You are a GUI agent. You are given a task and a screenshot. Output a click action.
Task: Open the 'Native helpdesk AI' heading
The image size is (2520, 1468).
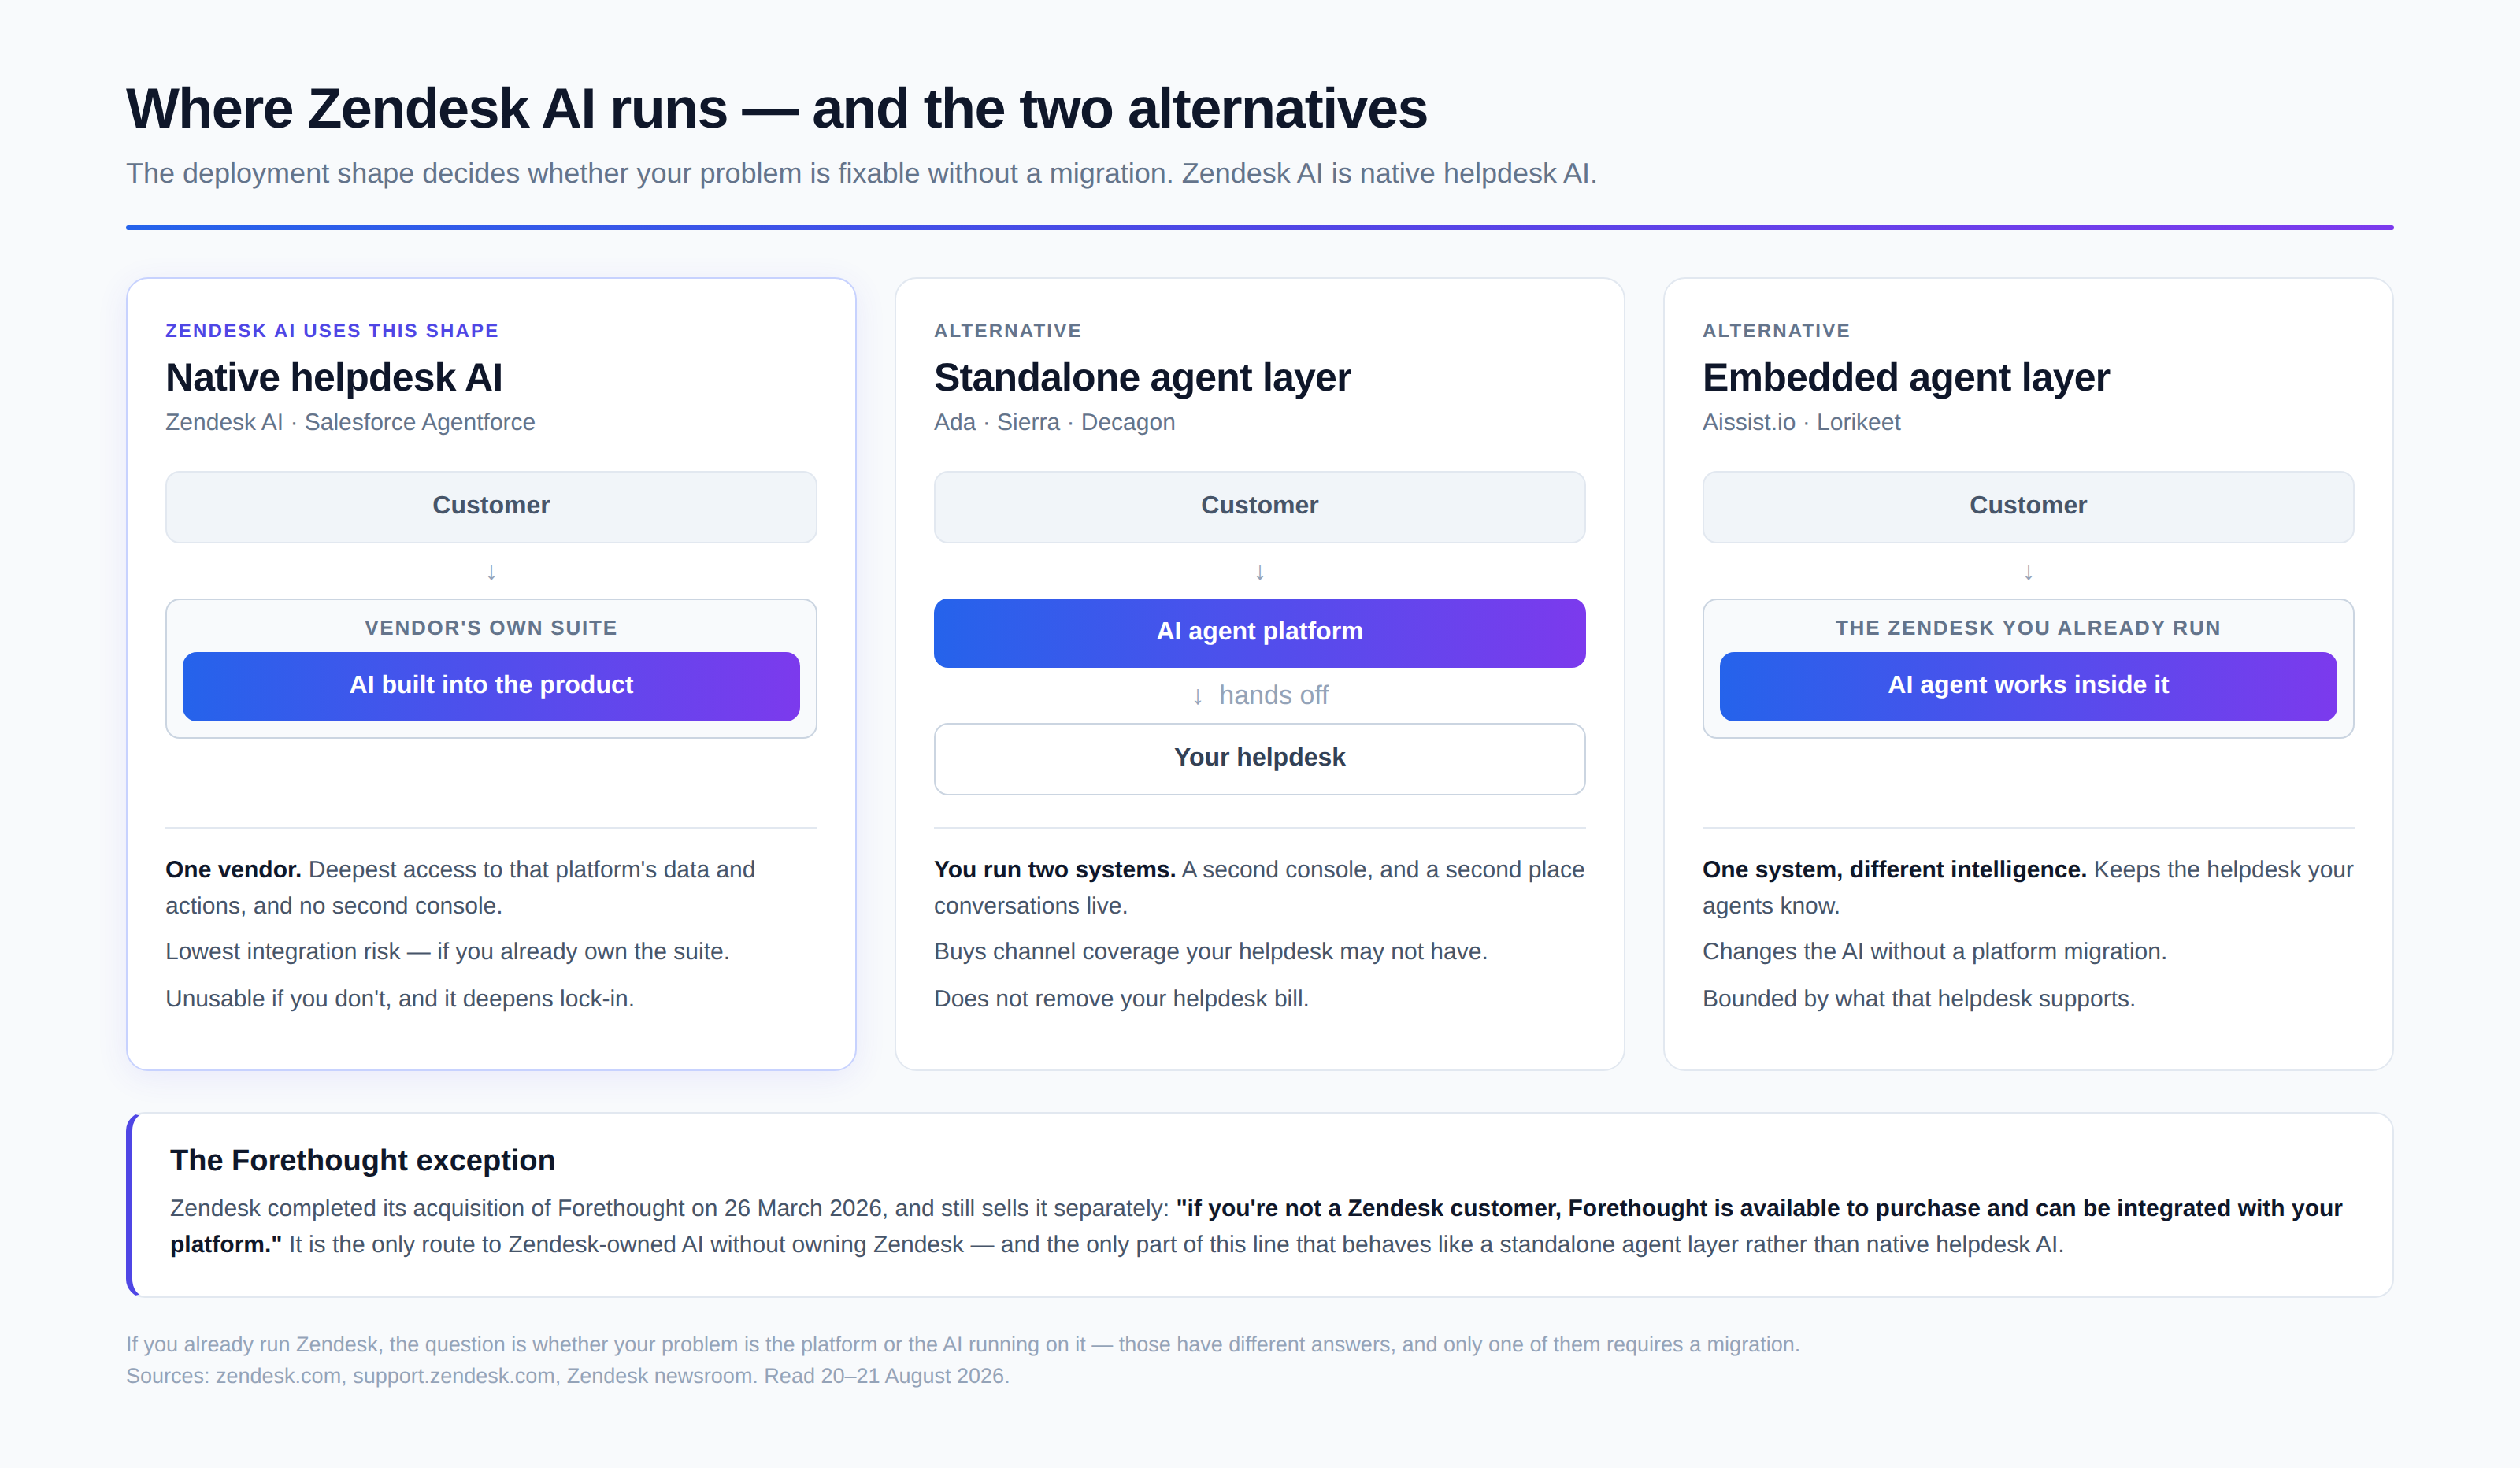click(x=334, y=378)
